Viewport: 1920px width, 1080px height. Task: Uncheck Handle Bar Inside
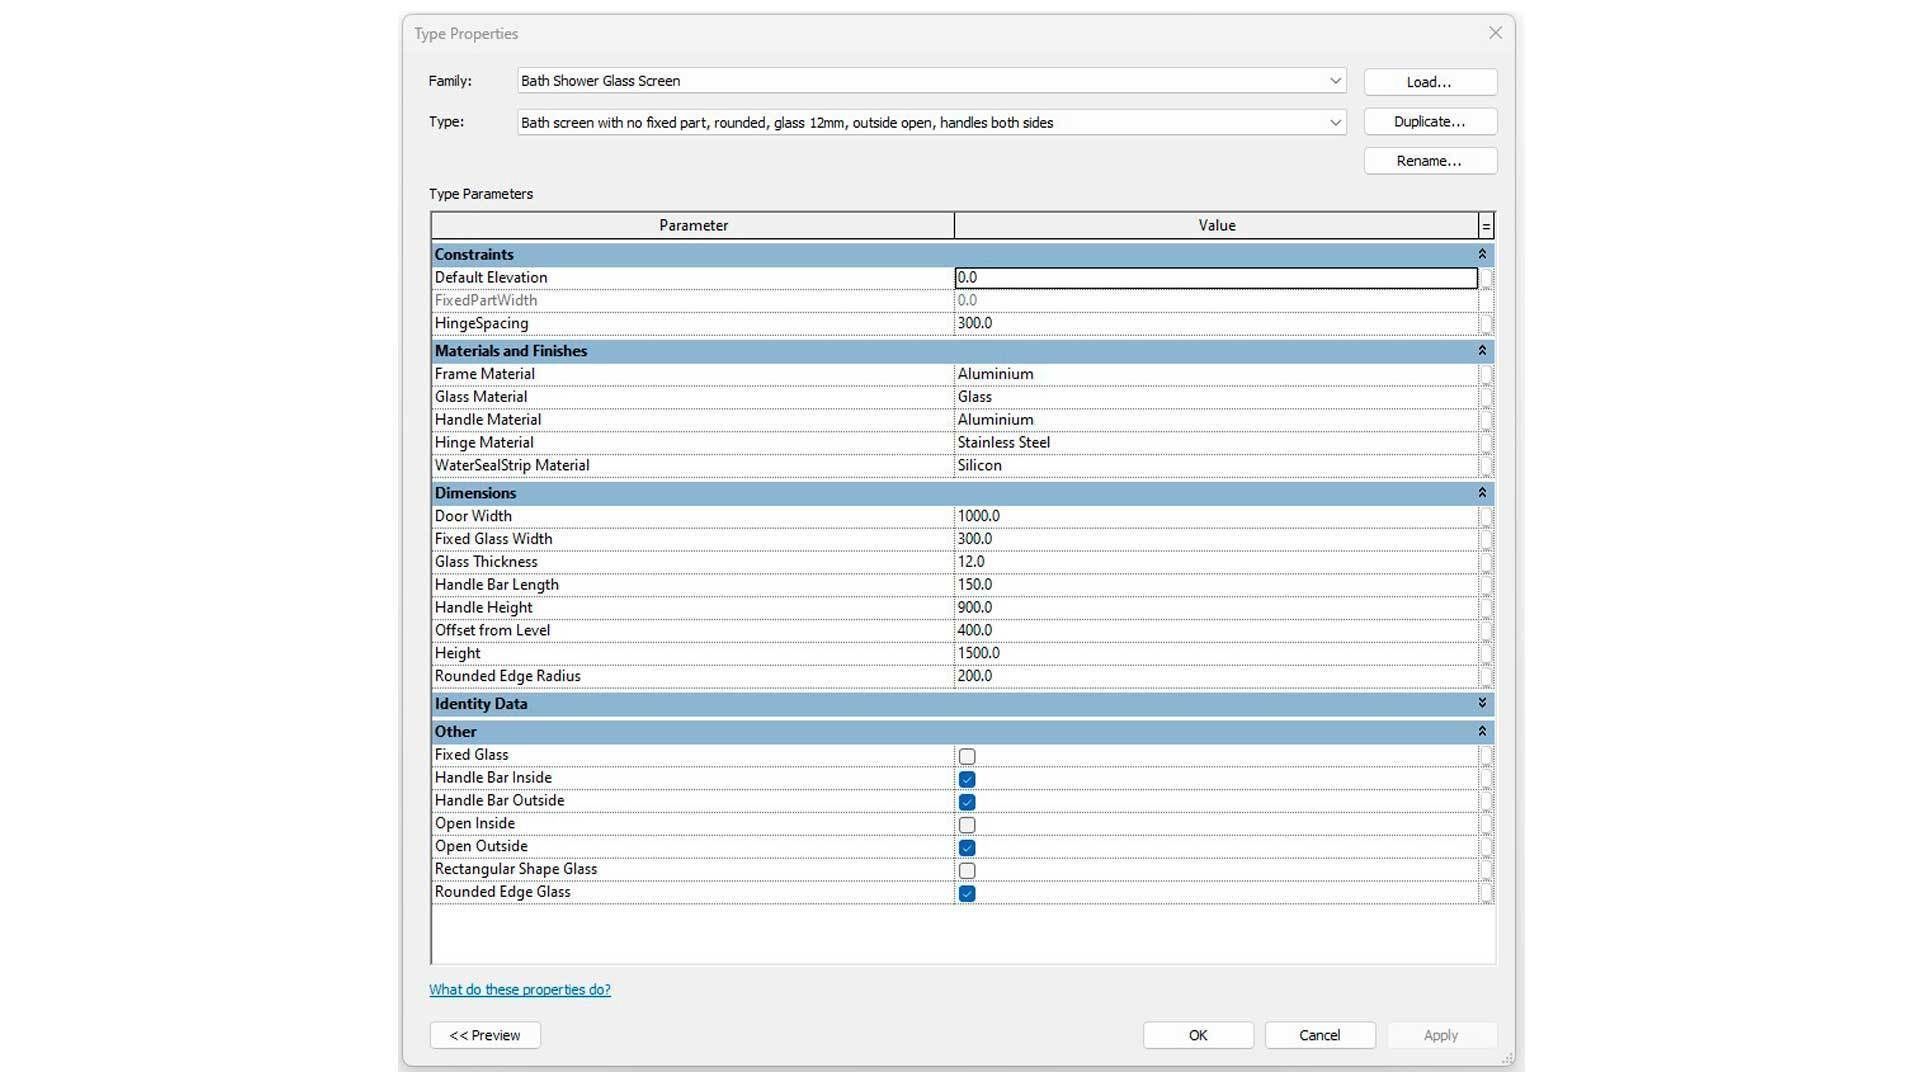(x=967, y=779)
